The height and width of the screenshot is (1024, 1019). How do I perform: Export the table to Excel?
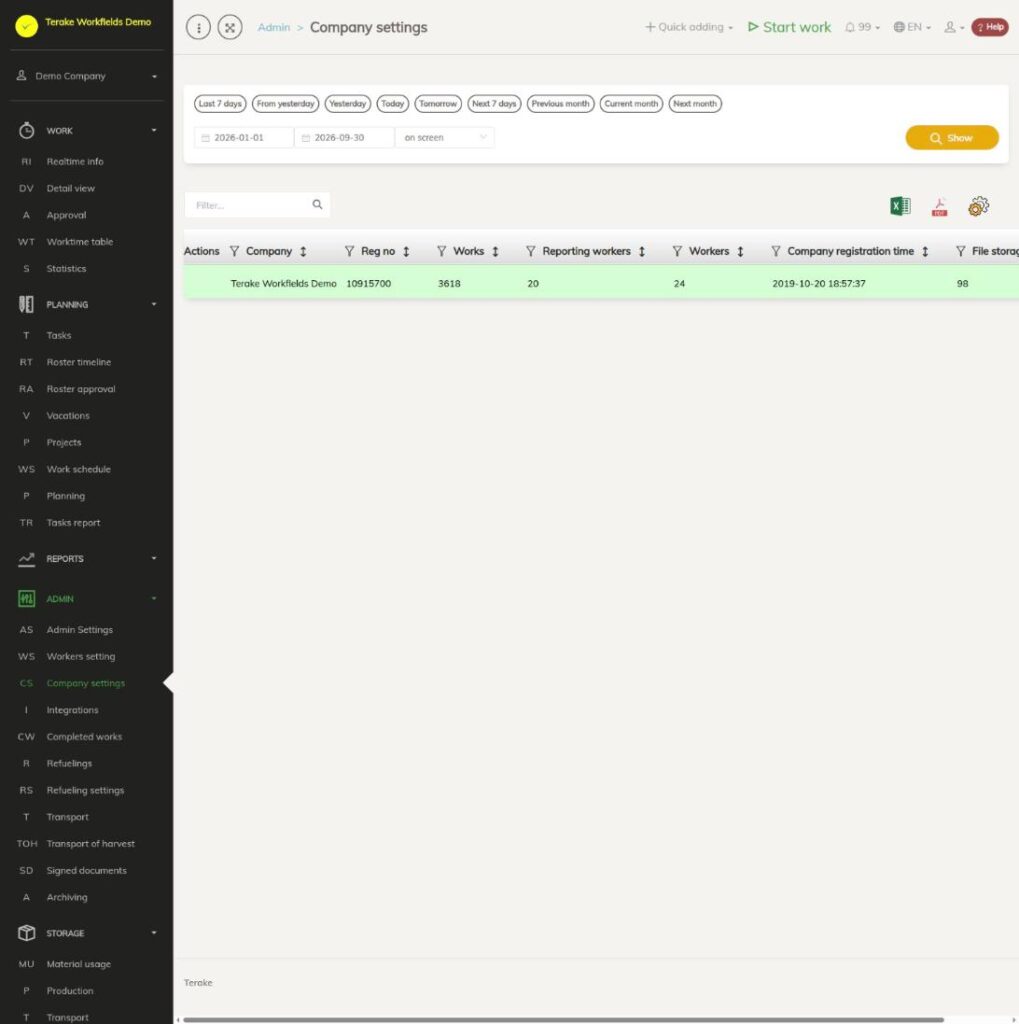pos(900,206)
